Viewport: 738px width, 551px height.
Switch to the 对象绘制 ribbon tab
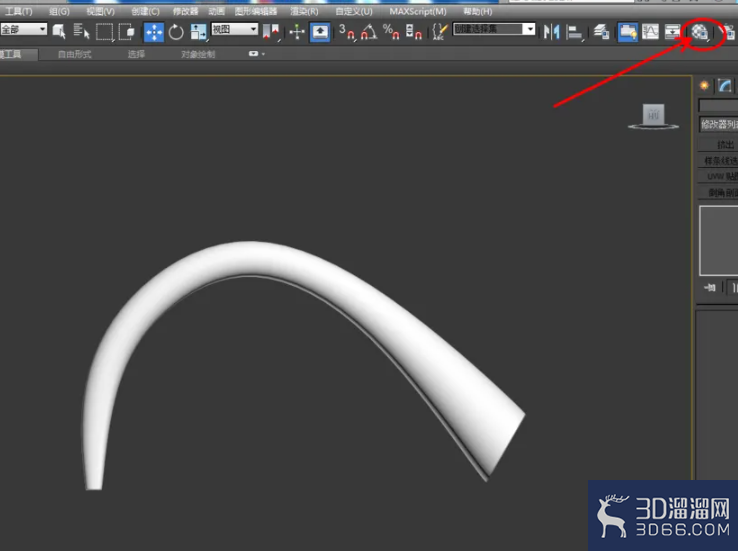point(198,55)
